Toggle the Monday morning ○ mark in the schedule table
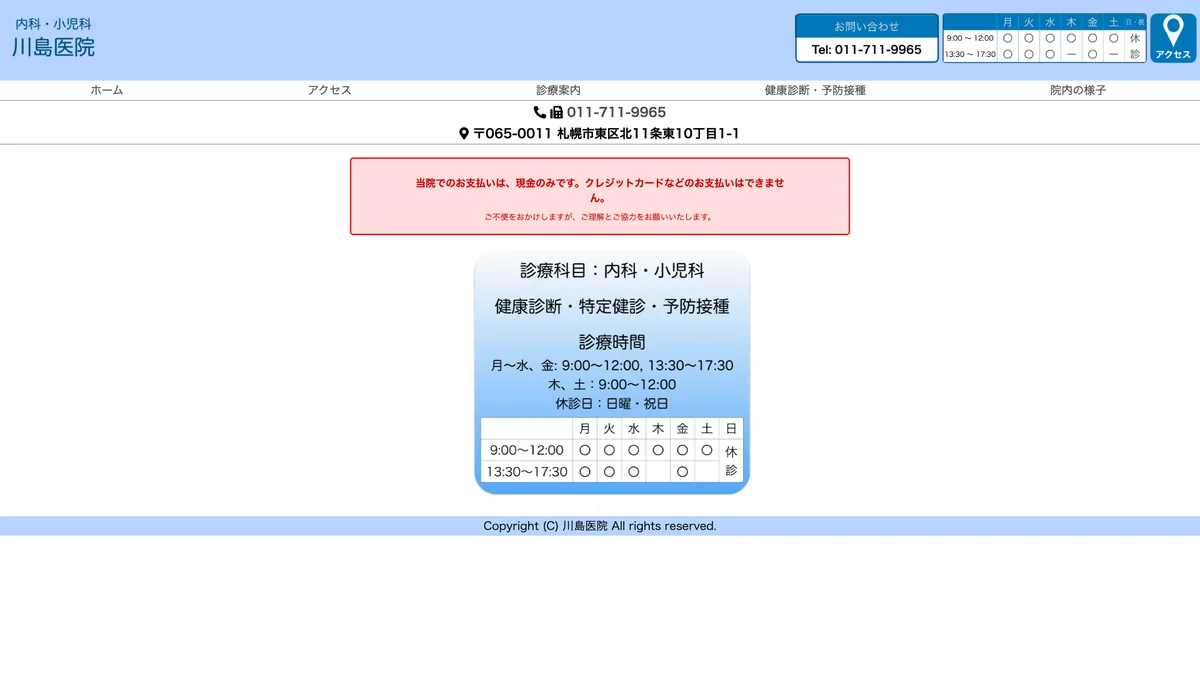The width and height of the screenshot is (1200, 675). [584, 450]
